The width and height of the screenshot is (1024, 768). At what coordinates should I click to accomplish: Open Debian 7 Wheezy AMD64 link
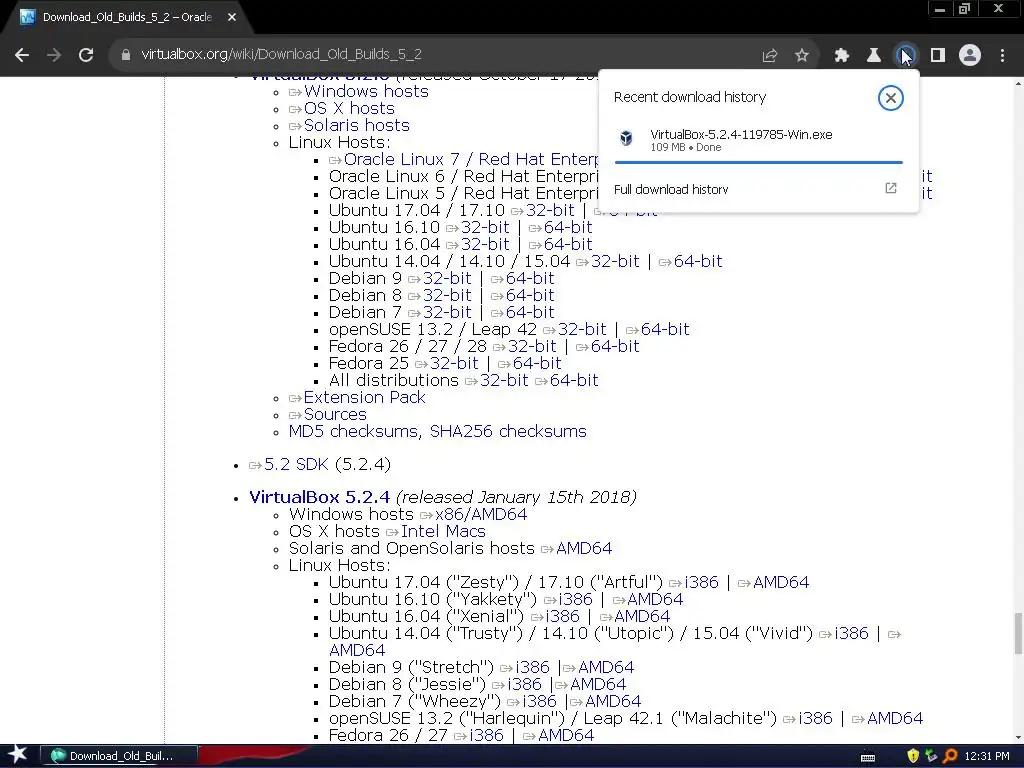click(613, 701)
